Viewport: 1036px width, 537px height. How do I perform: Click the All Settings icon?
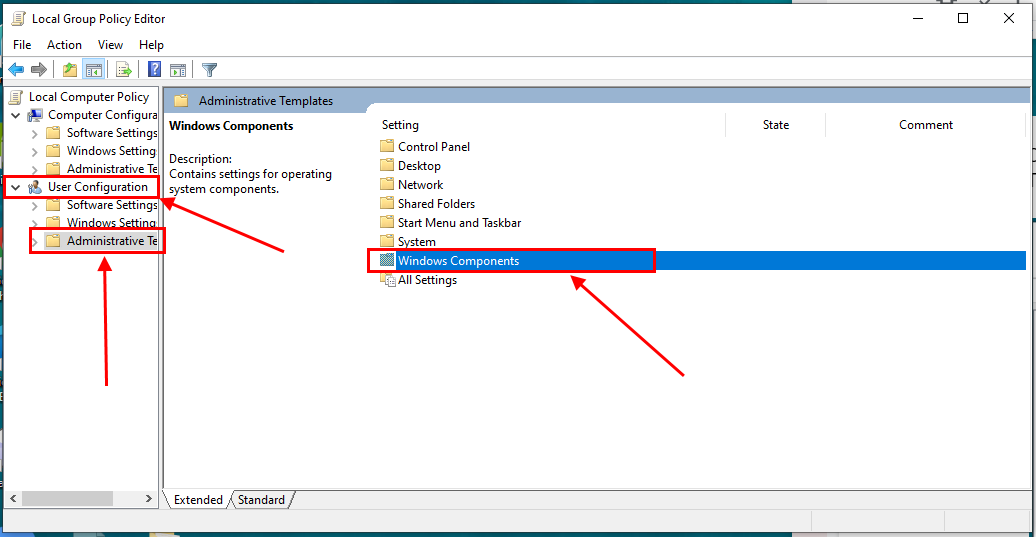388,280
